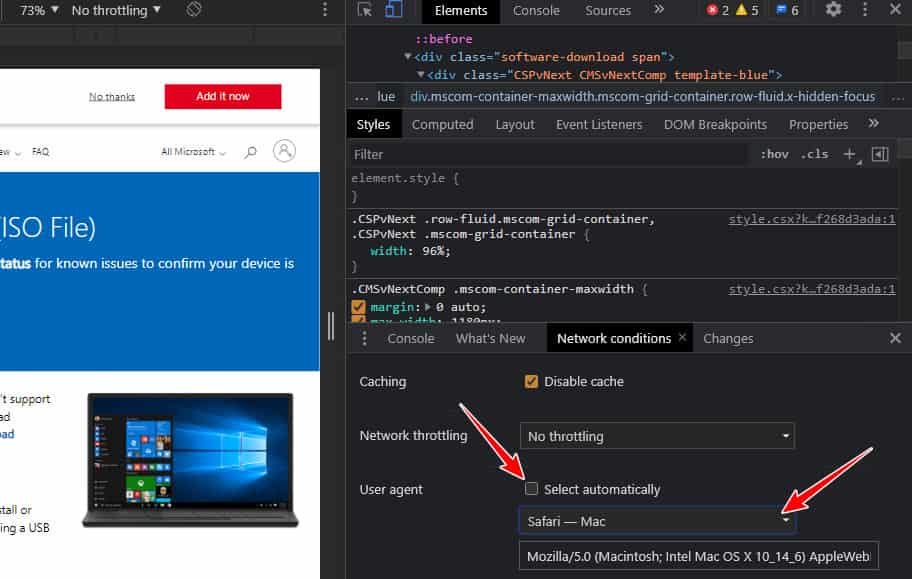Open device toolbar three-dot menu
Image resolution: width=912 pixels, height=579 pixels.
(325, 9)
